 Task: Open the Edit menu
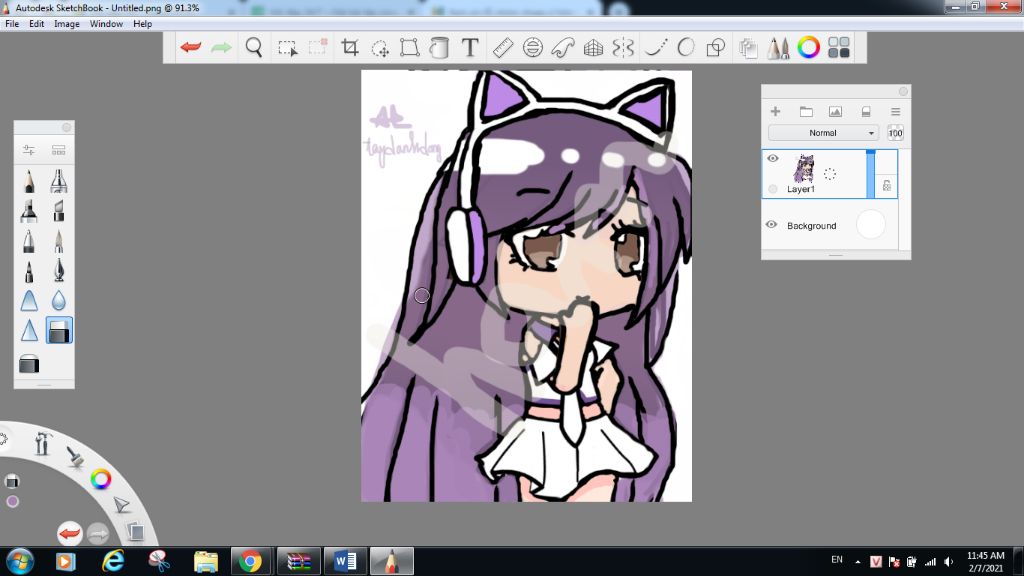coord(37,24)
